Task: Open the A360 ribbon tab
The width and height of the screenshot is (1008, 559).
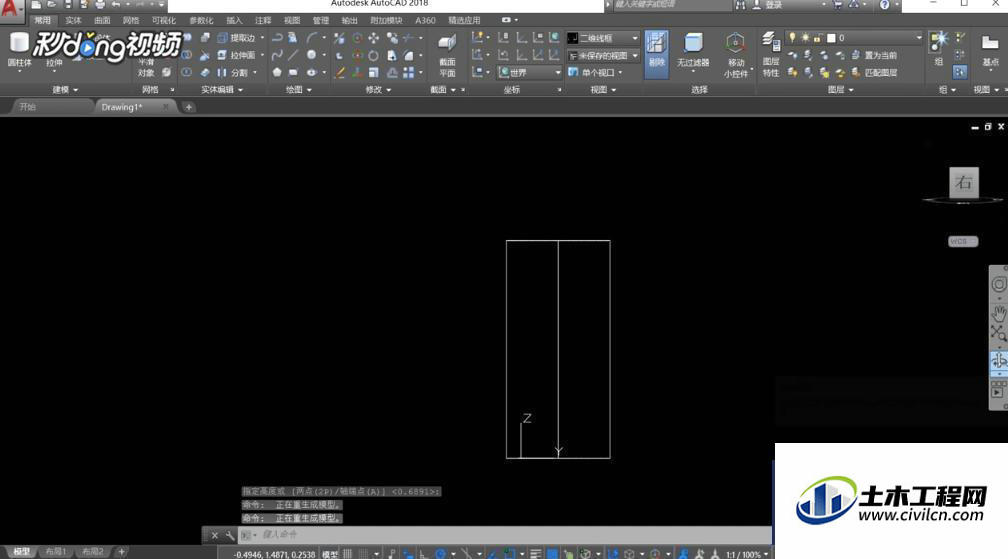Action: pyautogui.click(x=425, y=21)
